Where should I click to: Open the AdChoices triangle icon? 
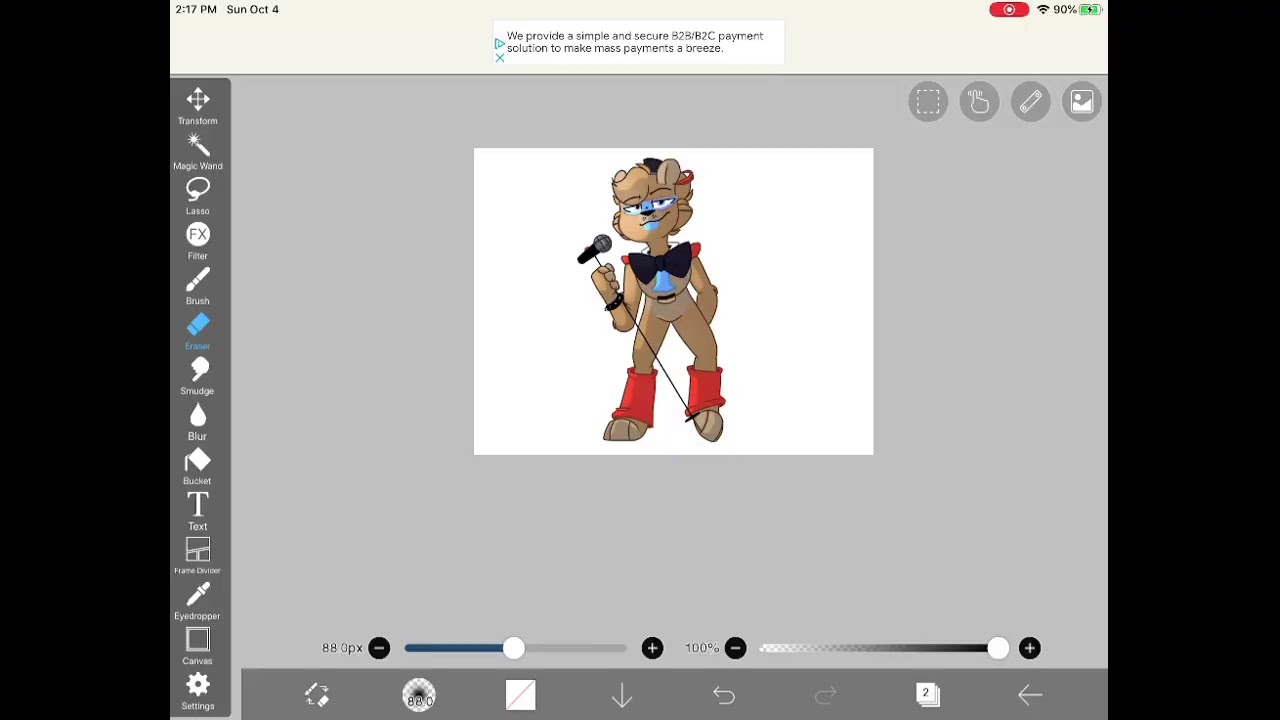coord(499,44)
